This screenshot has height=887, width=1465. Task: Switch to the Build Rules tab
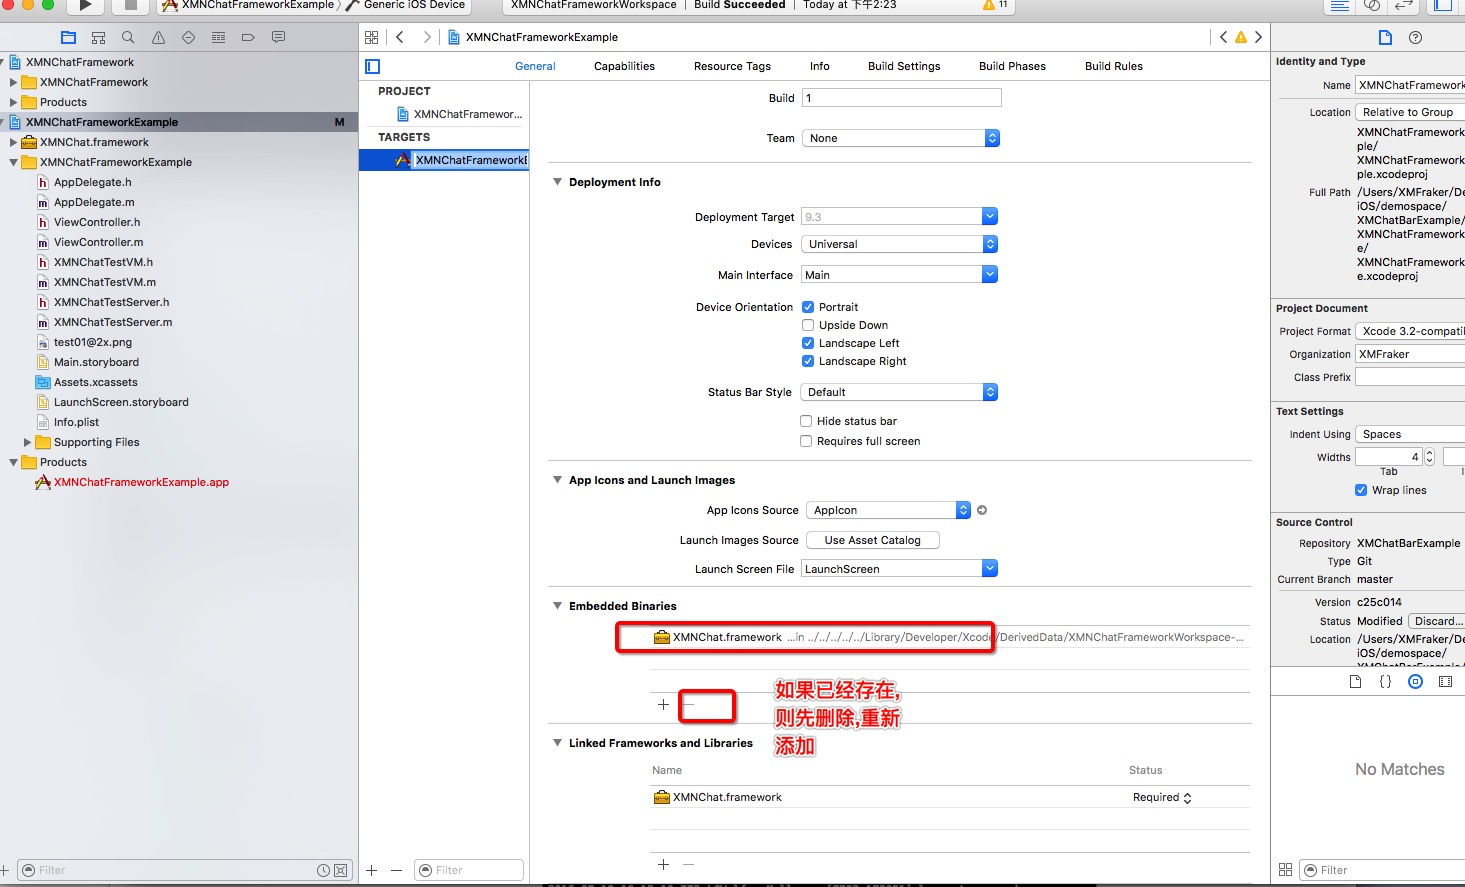pos(1113,66)
